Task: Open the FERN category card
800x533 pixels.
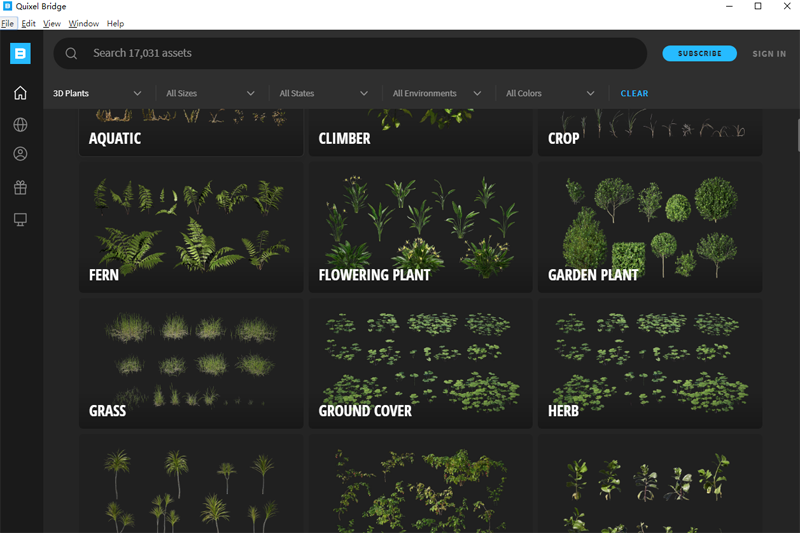Action: point(191,227)
